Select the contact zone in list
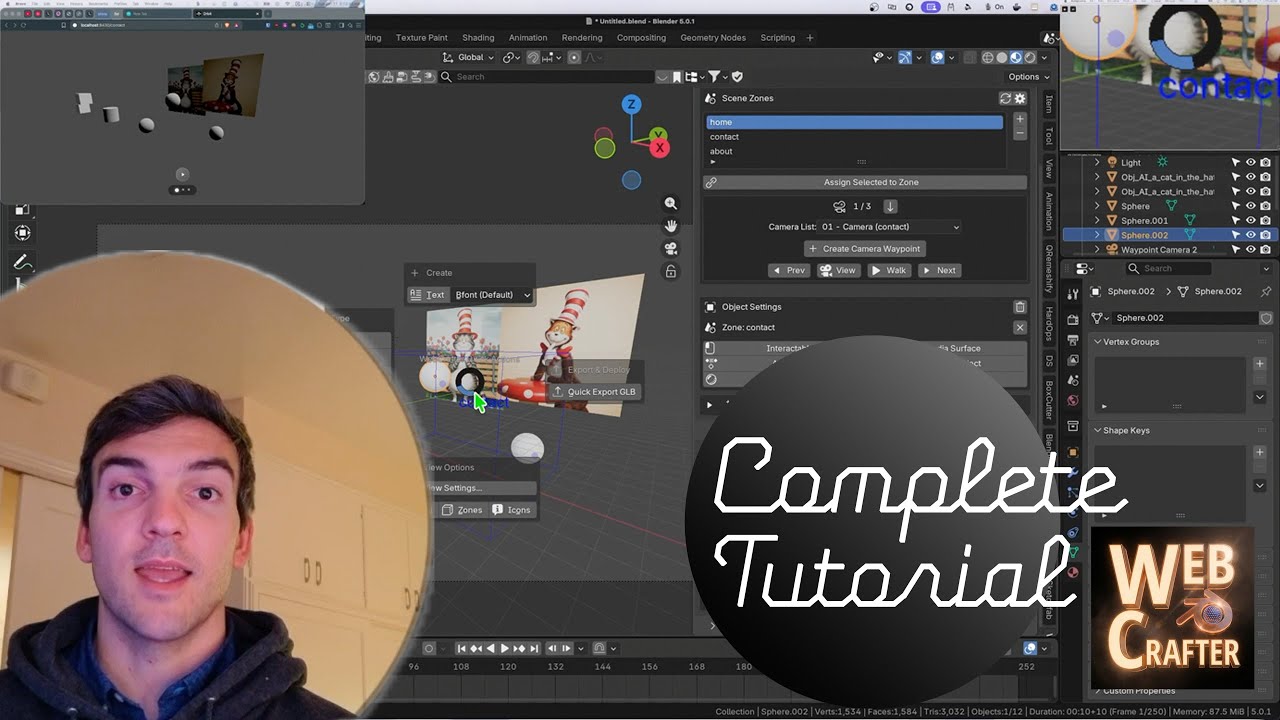Image resolution: width=1280 pixels, height=720 pixels. pos(854,137)
